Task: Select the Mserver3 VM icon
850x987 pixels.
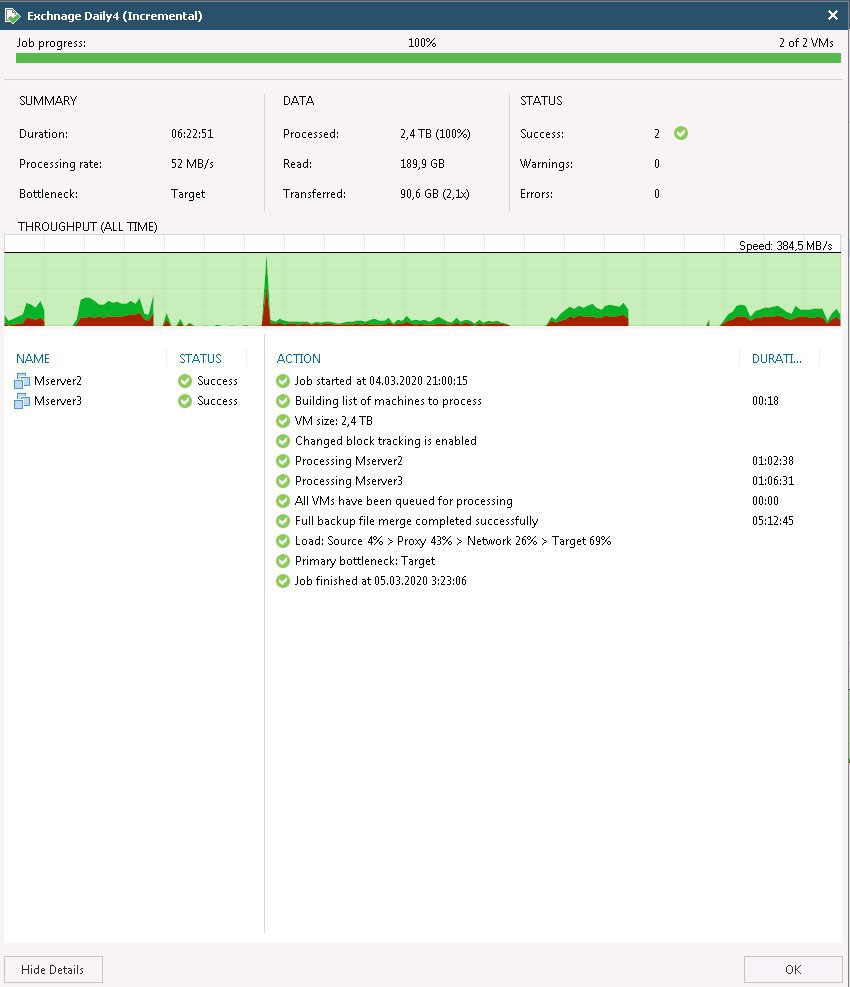Action: [x=22, y=401]
